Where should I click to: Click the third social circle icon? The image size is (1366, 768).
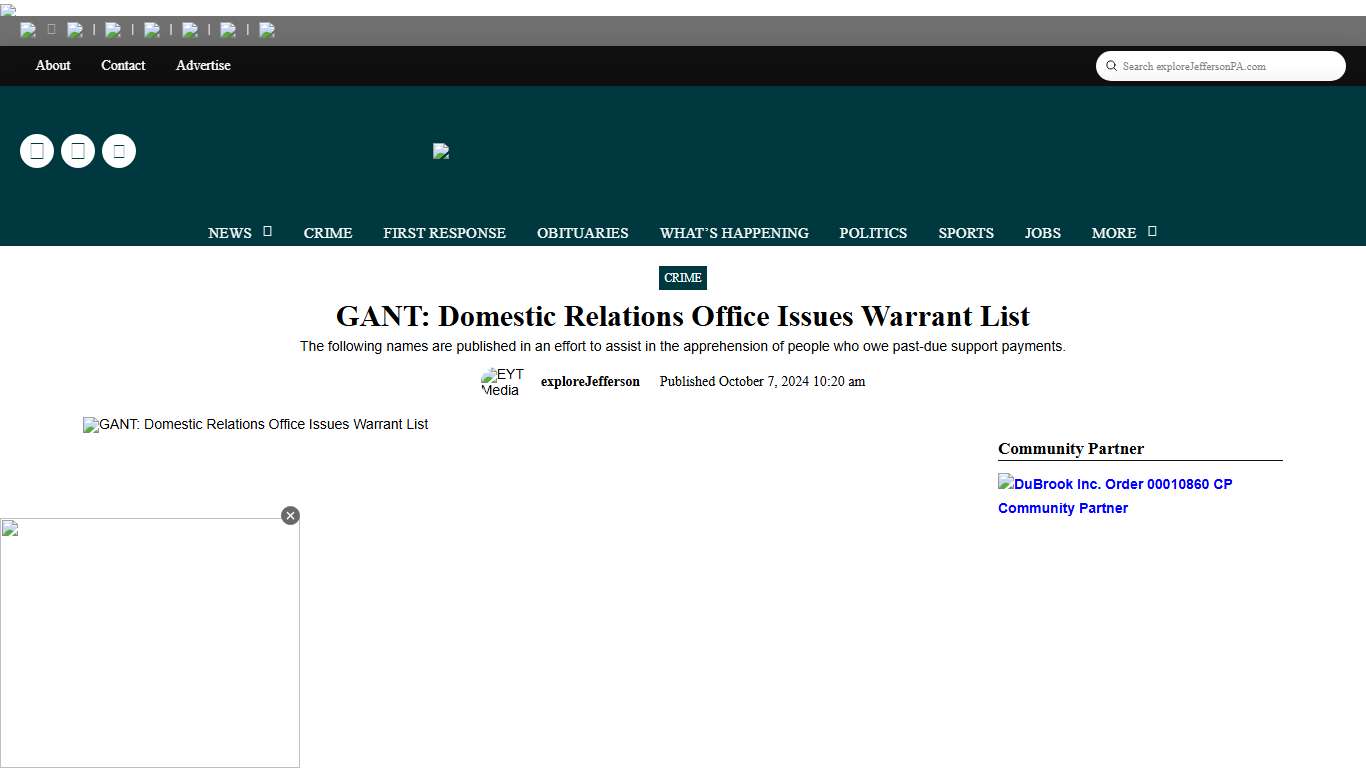pos(119,151)
